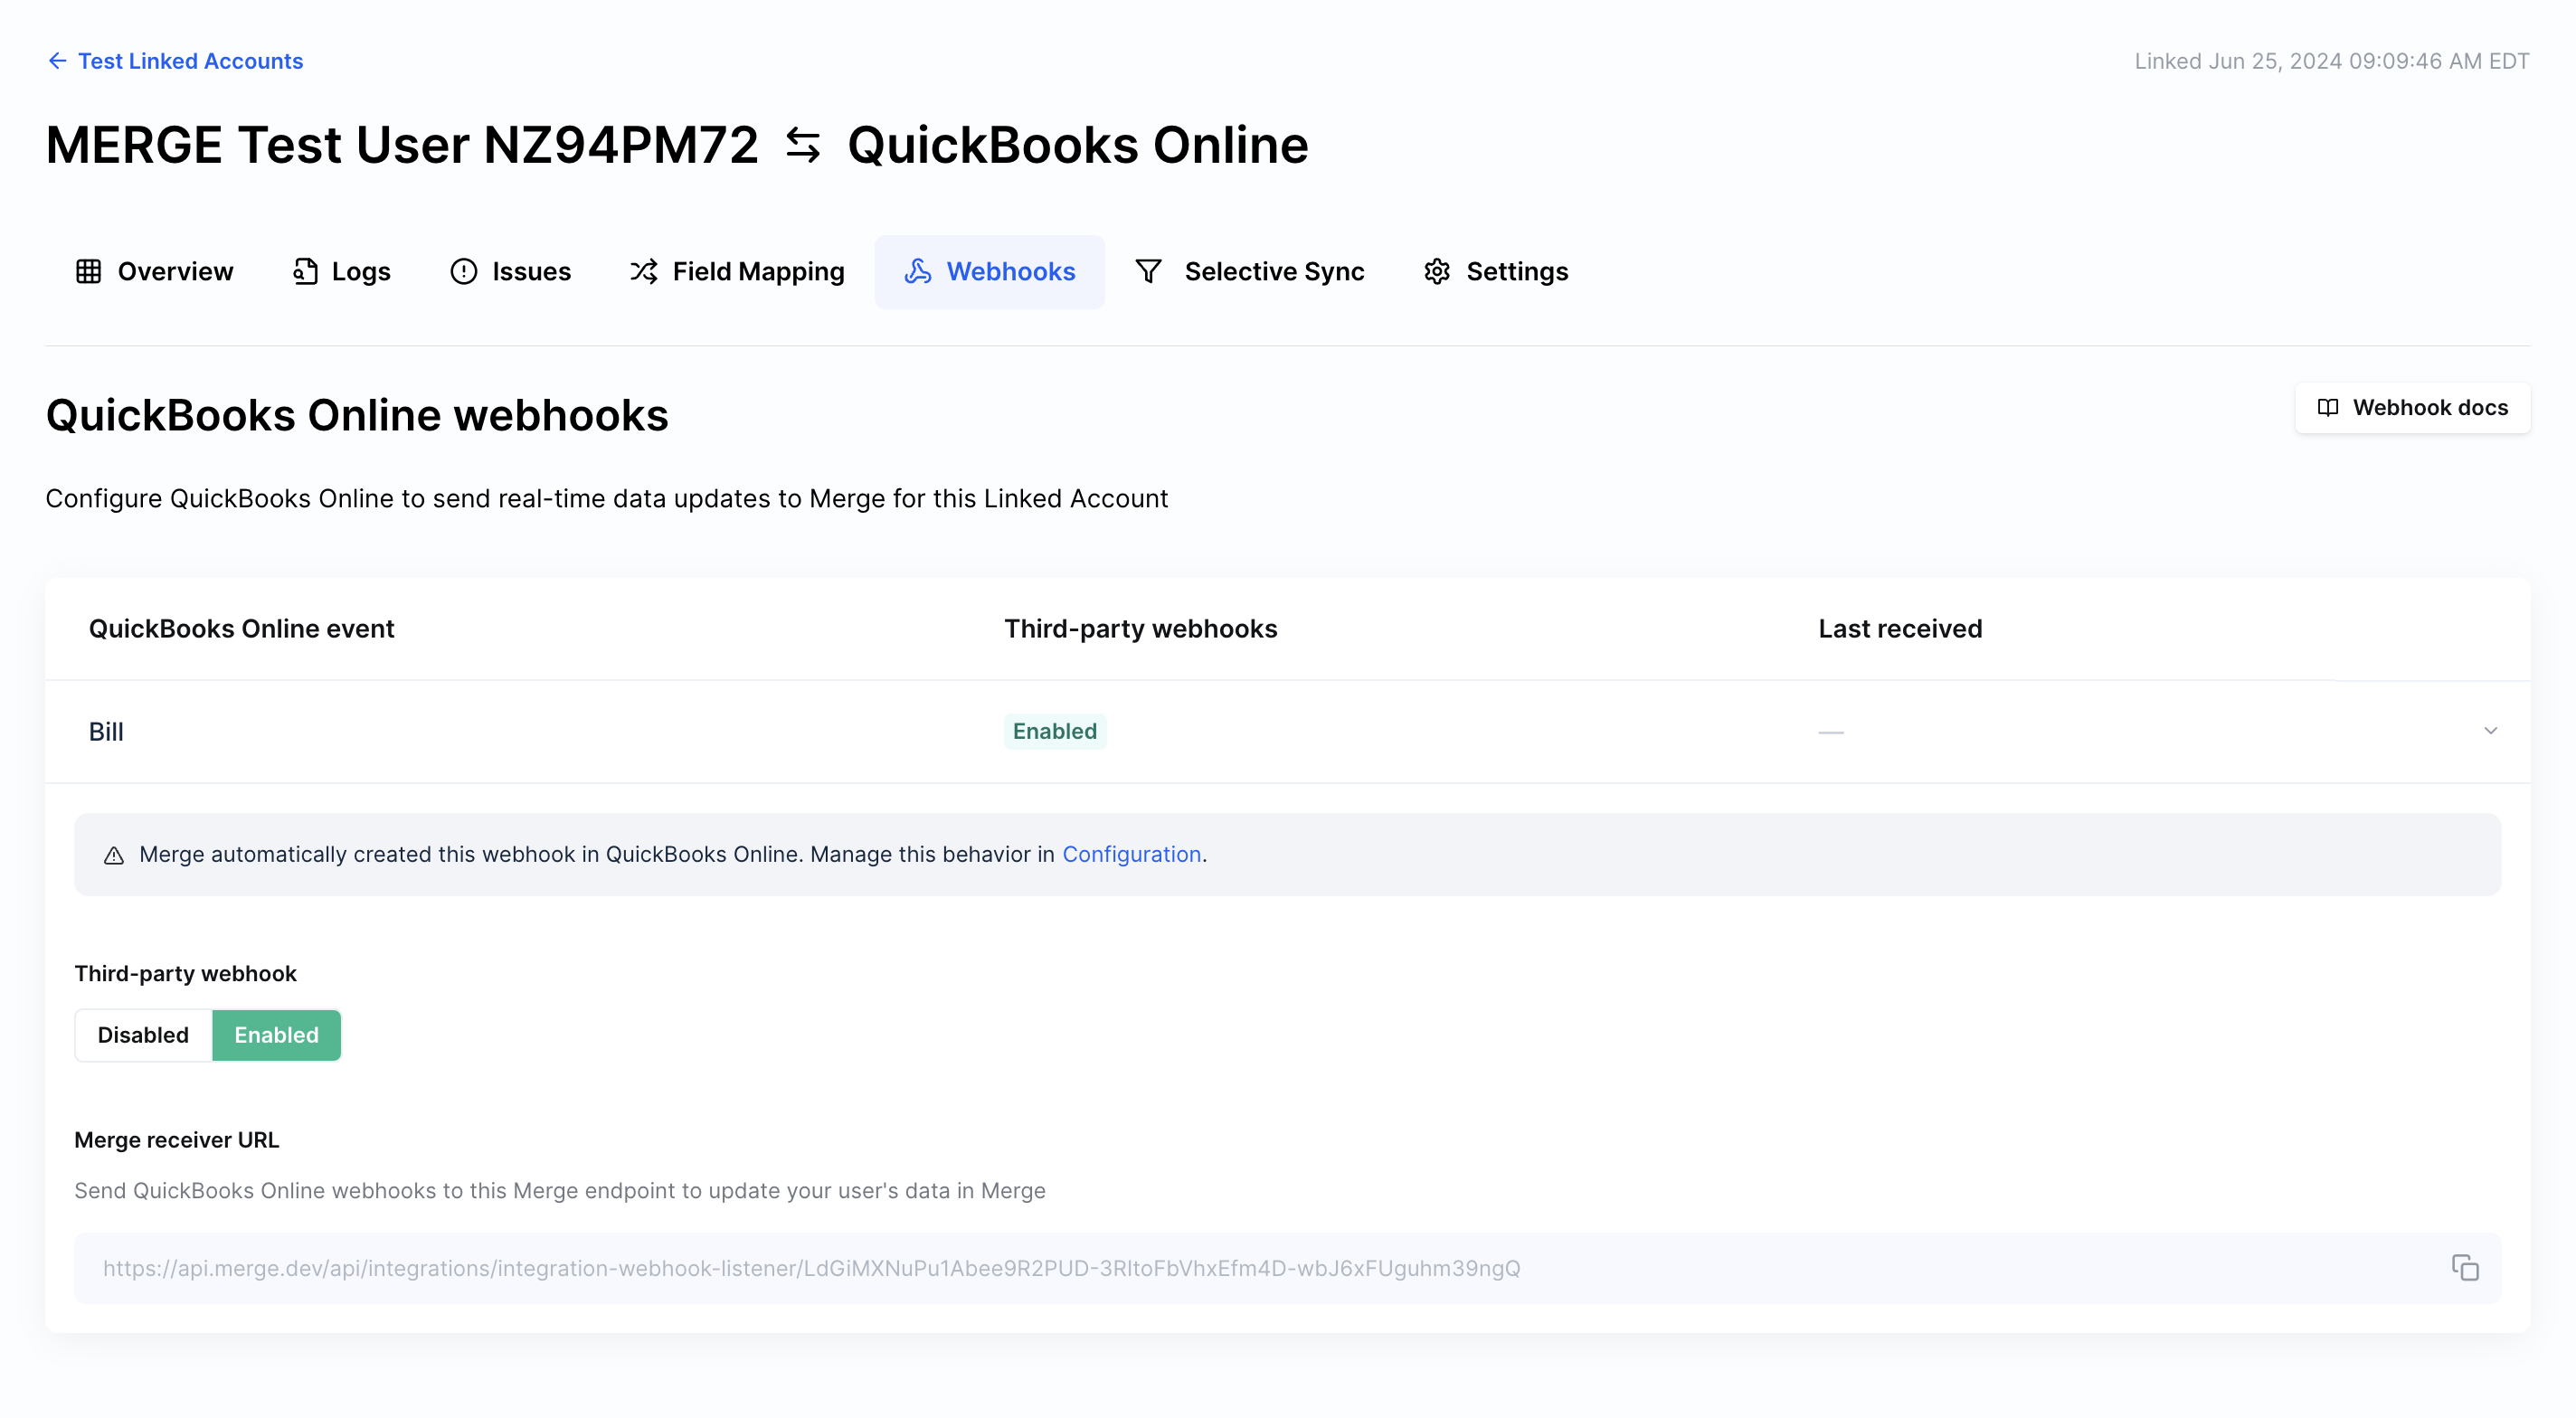The width and height of the screenshot is (2576, 1418).
Task: Collapse the Bill row using chevron
Action: click(2490, 731)
